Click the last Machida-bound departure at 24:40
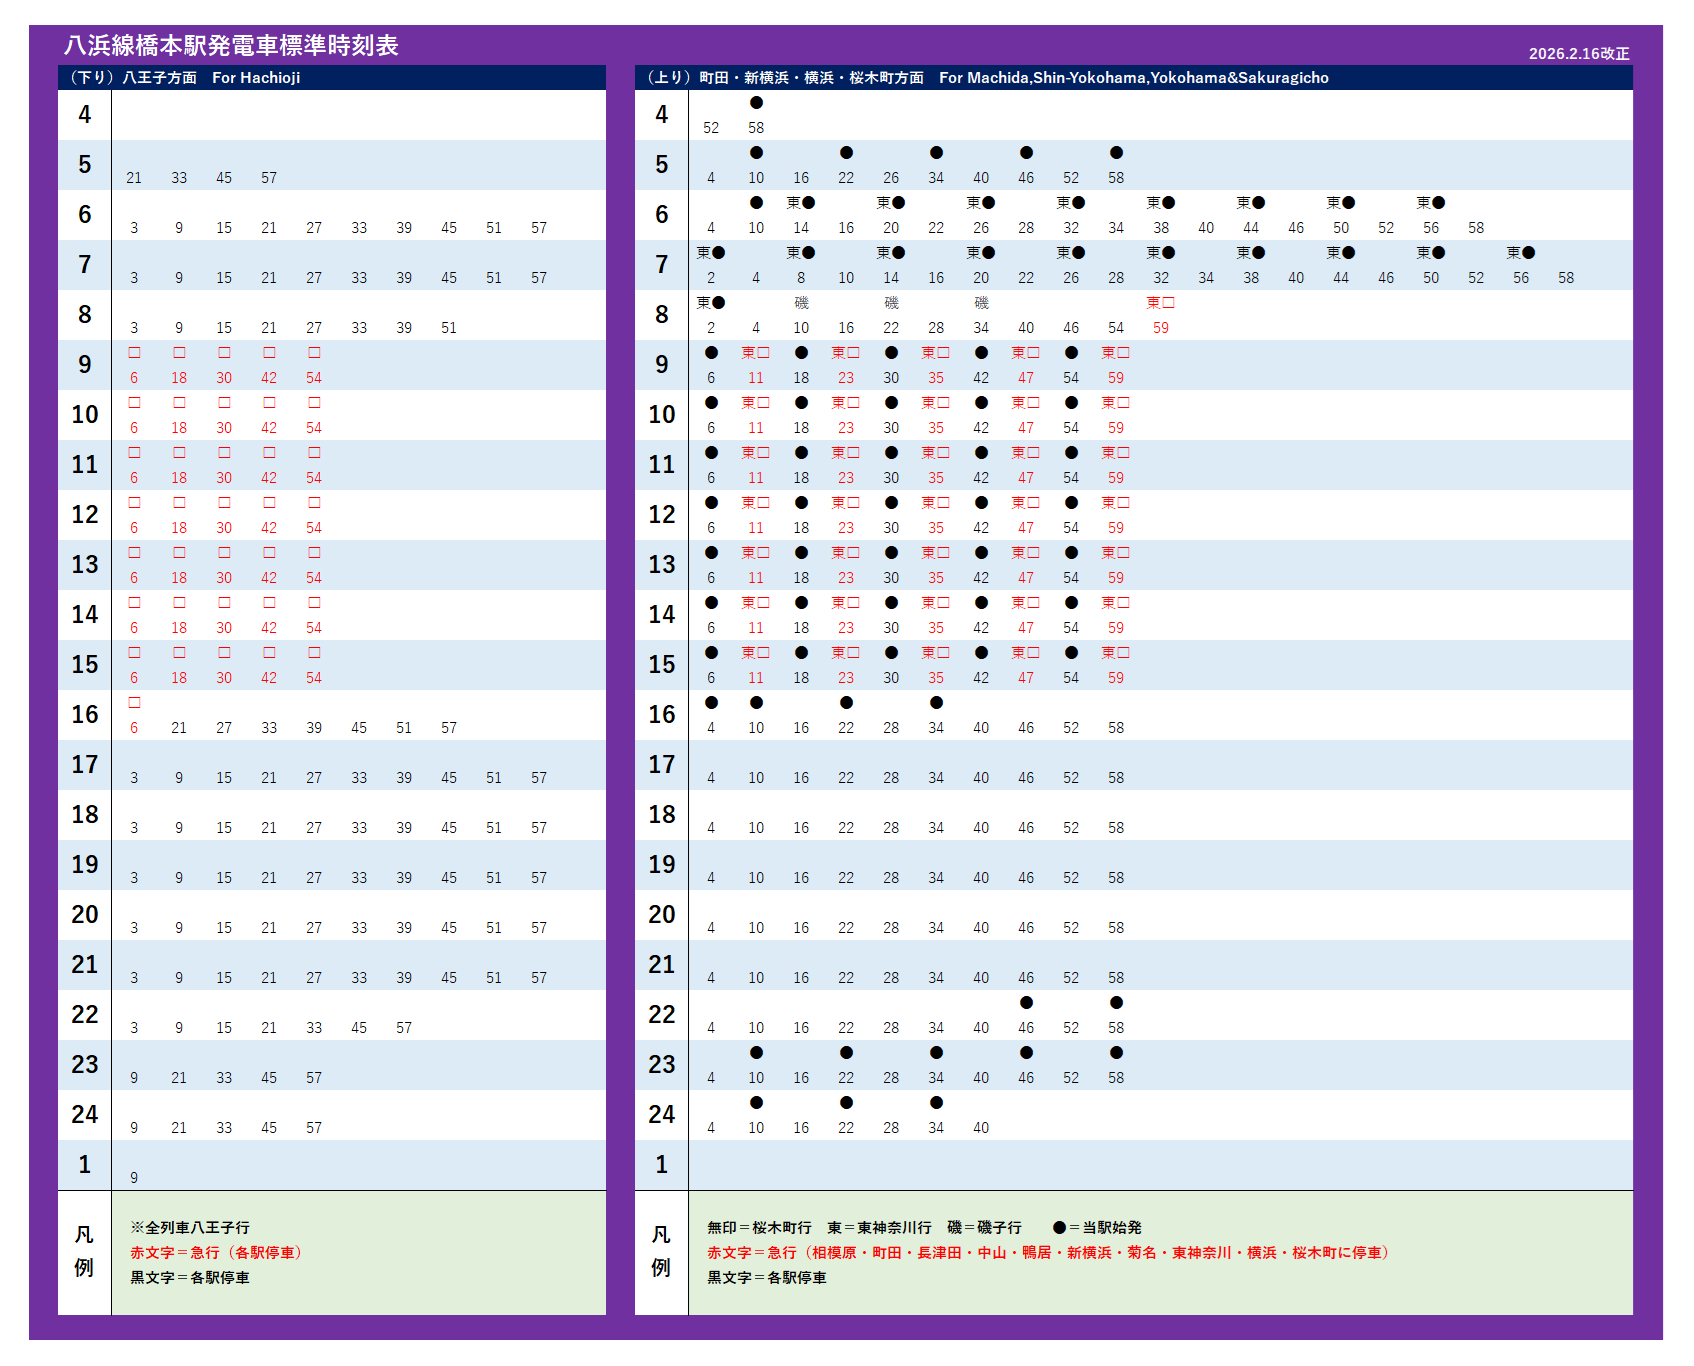This screenshot has height=1366, width=1694. 981,1128
